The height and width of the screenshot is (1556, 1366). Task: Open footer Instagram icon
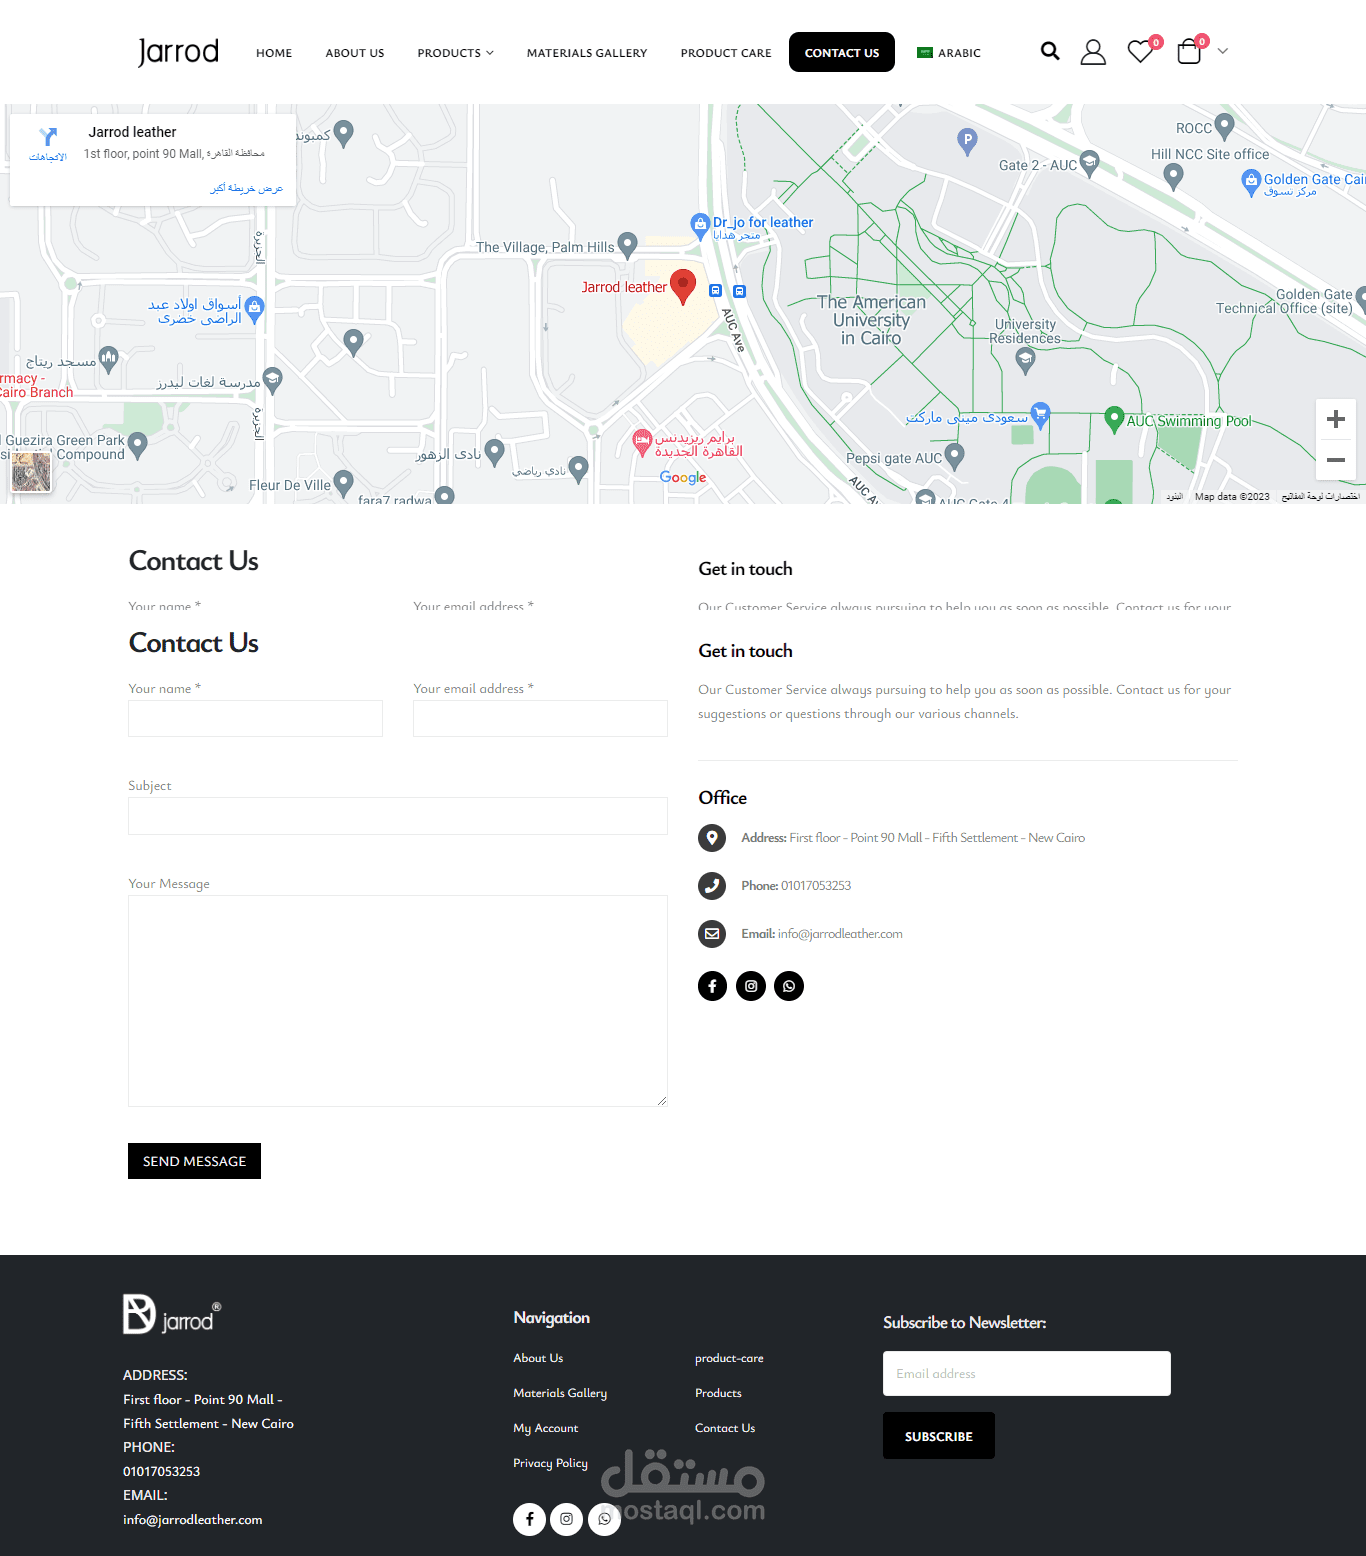(x=566, y=1519)
